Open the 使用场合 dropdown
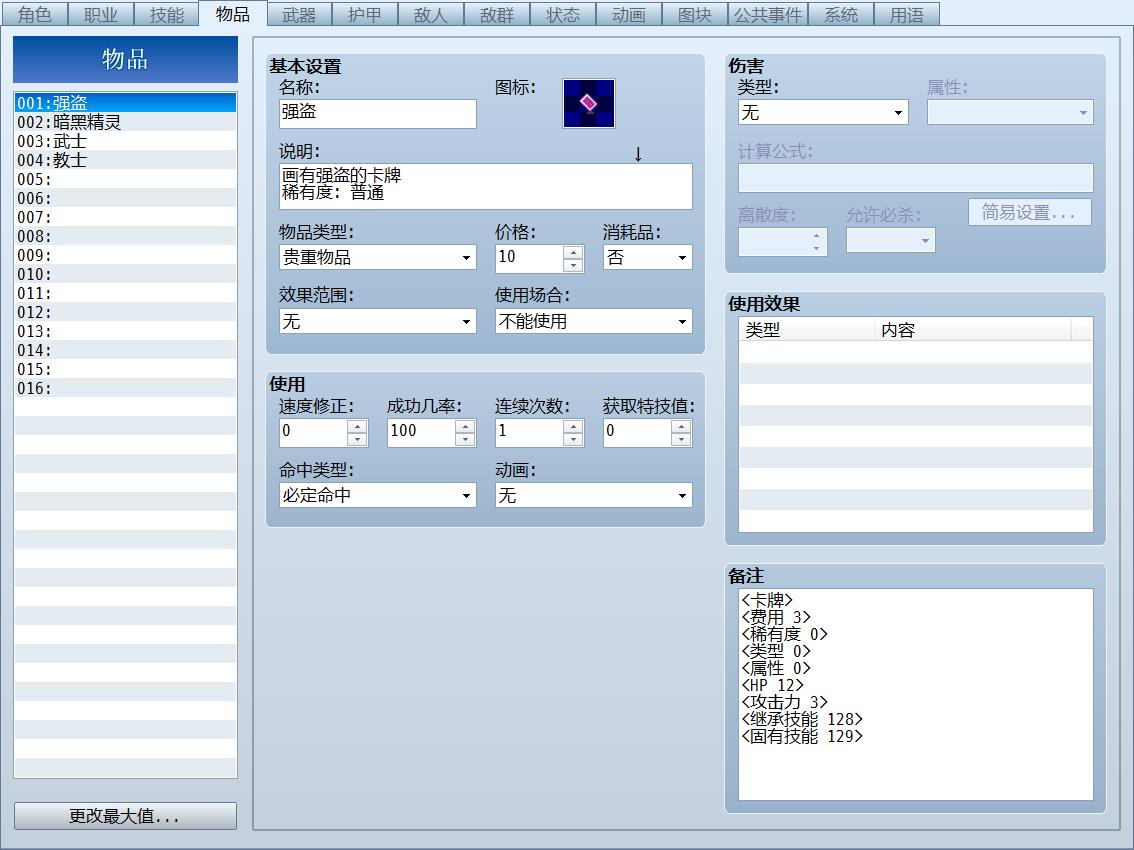Screen dimensions: 1134x850 [593, 321]
